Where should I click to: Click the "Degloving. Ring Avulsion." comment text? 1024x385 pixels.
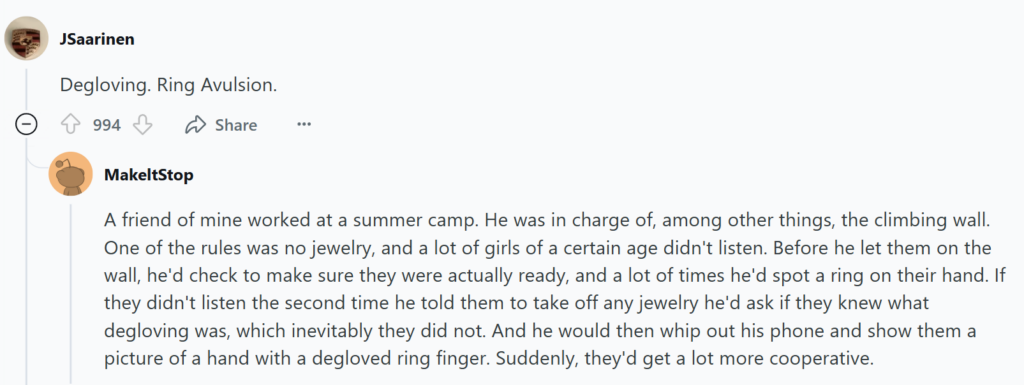(x=168, y=85)
